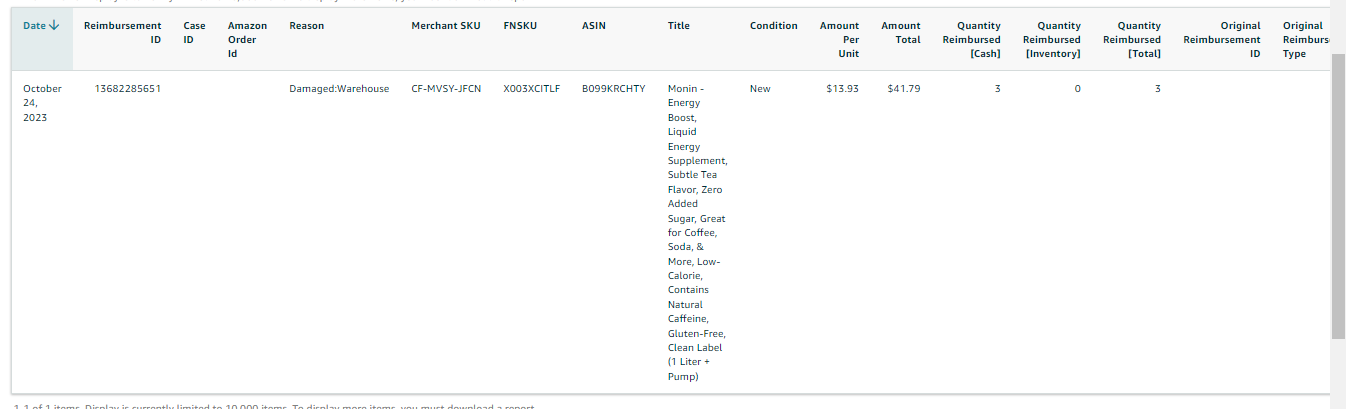This screenshot has height=409, width=1346.
Task: Click the FNSKU column header
Action: click(520, 26)
